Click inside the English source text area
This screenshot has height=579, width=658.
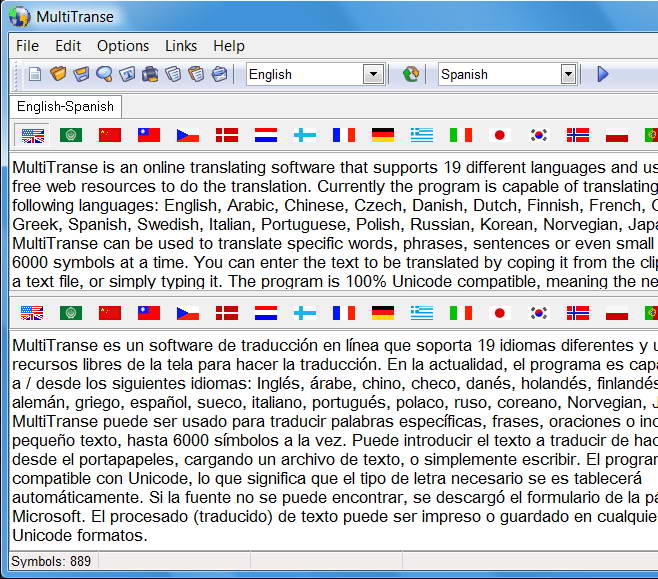click(334, 221)
